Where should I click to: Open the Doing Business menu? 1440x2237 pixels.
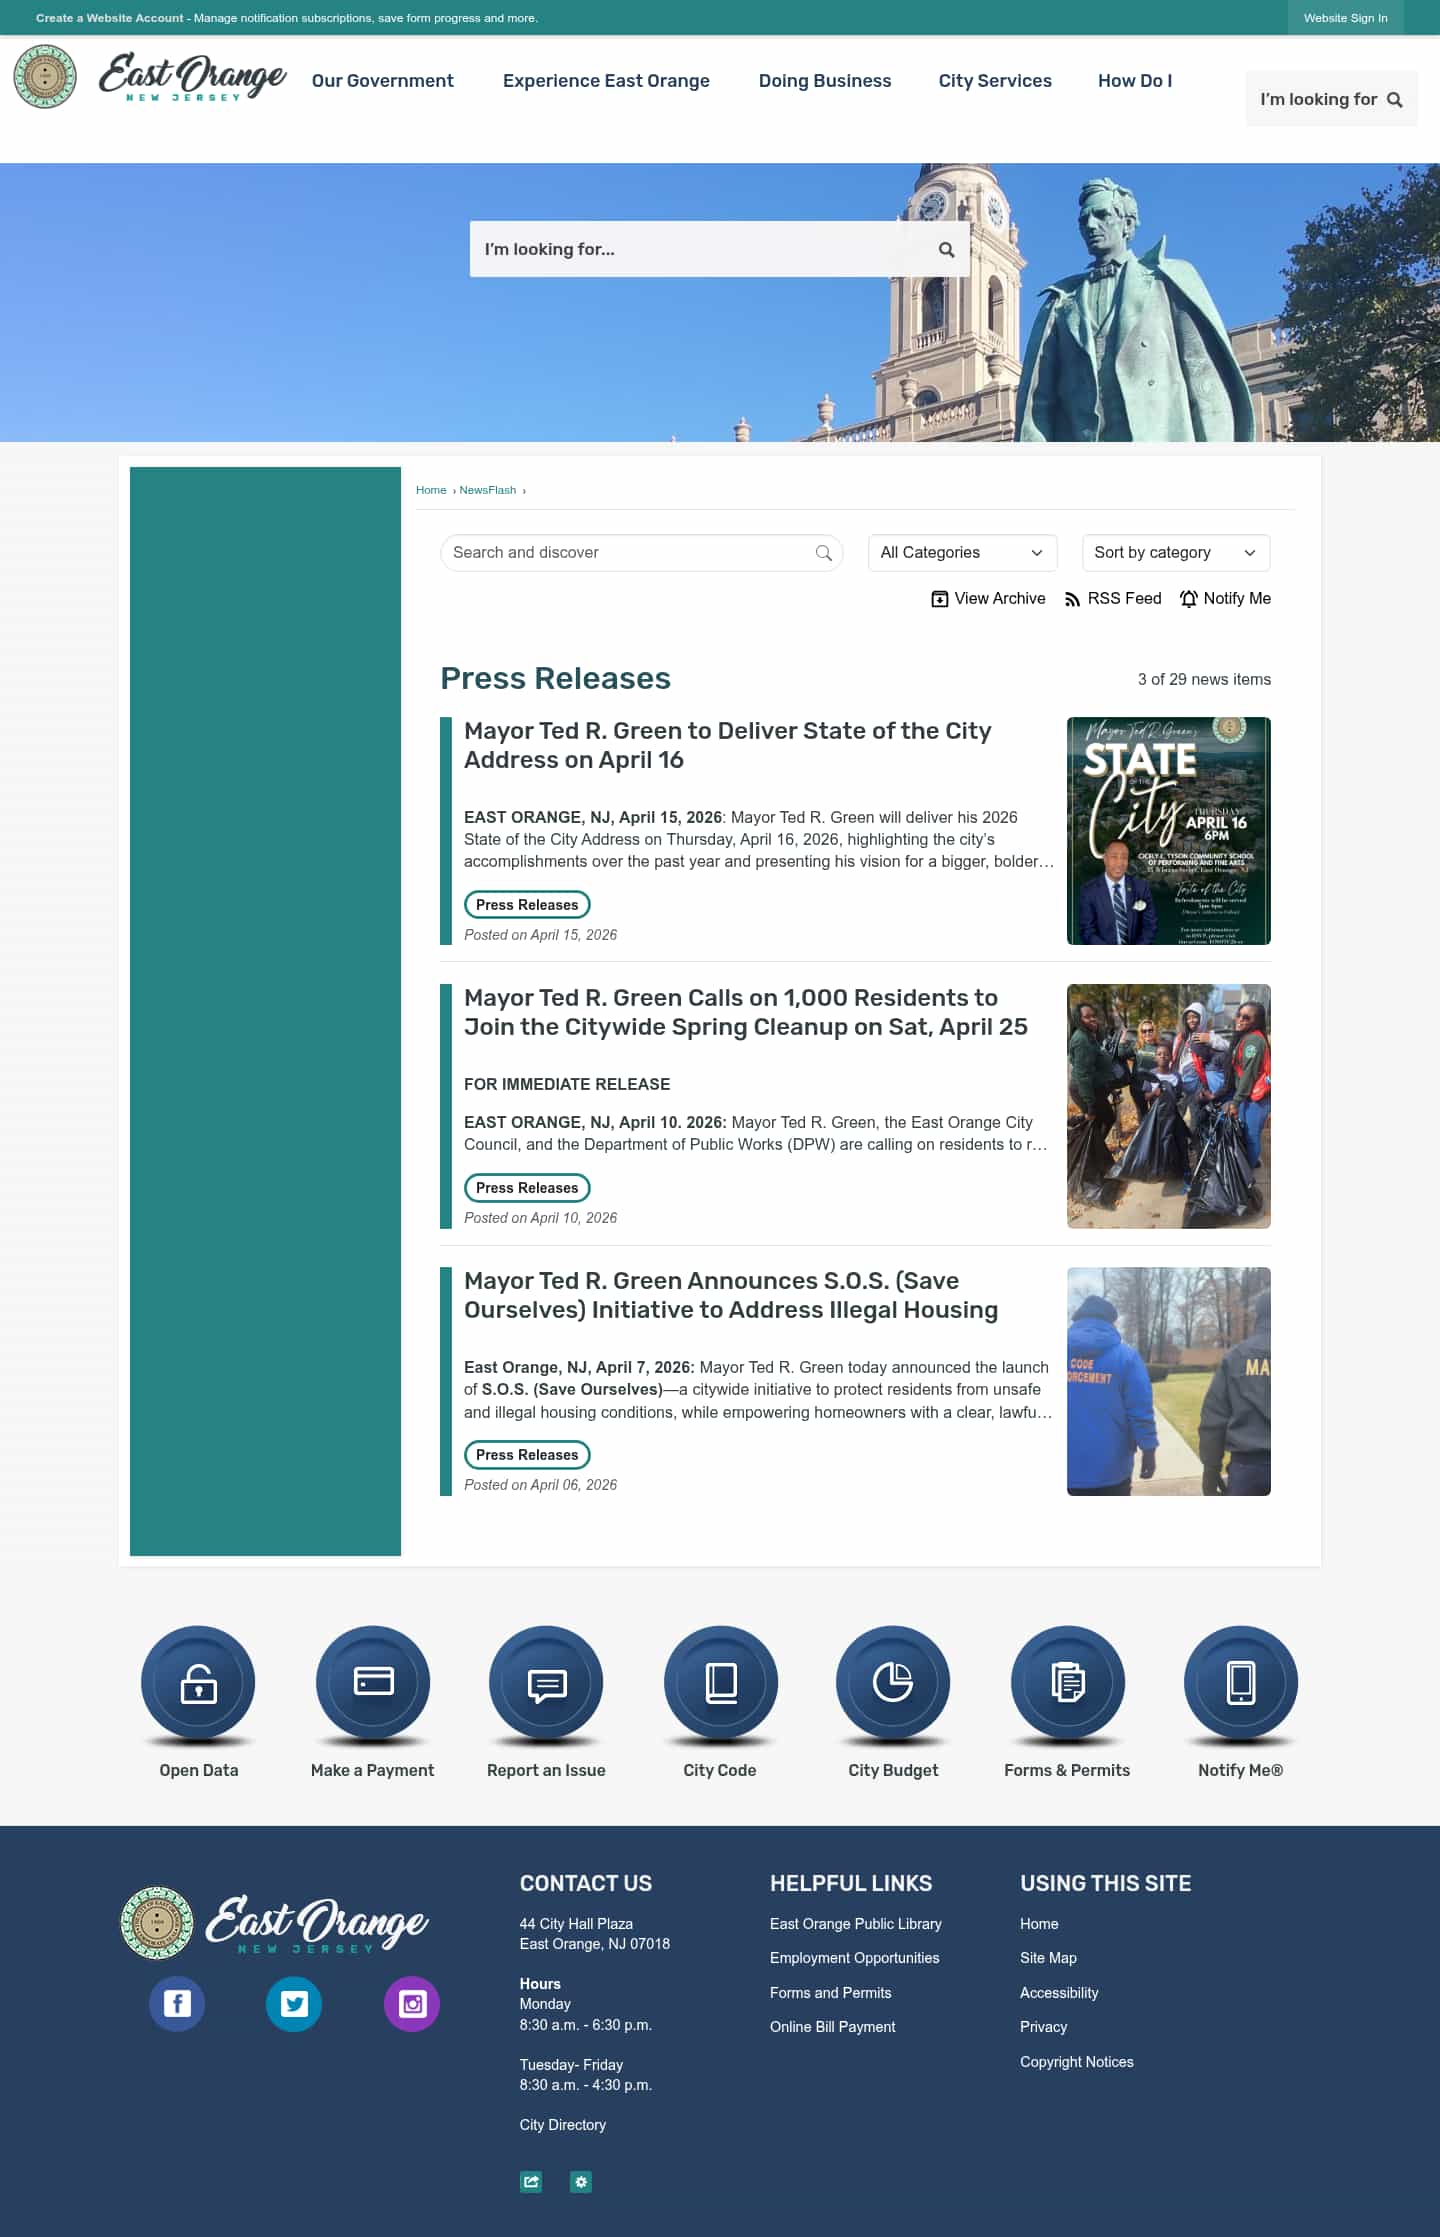click(x=825, y=81)
